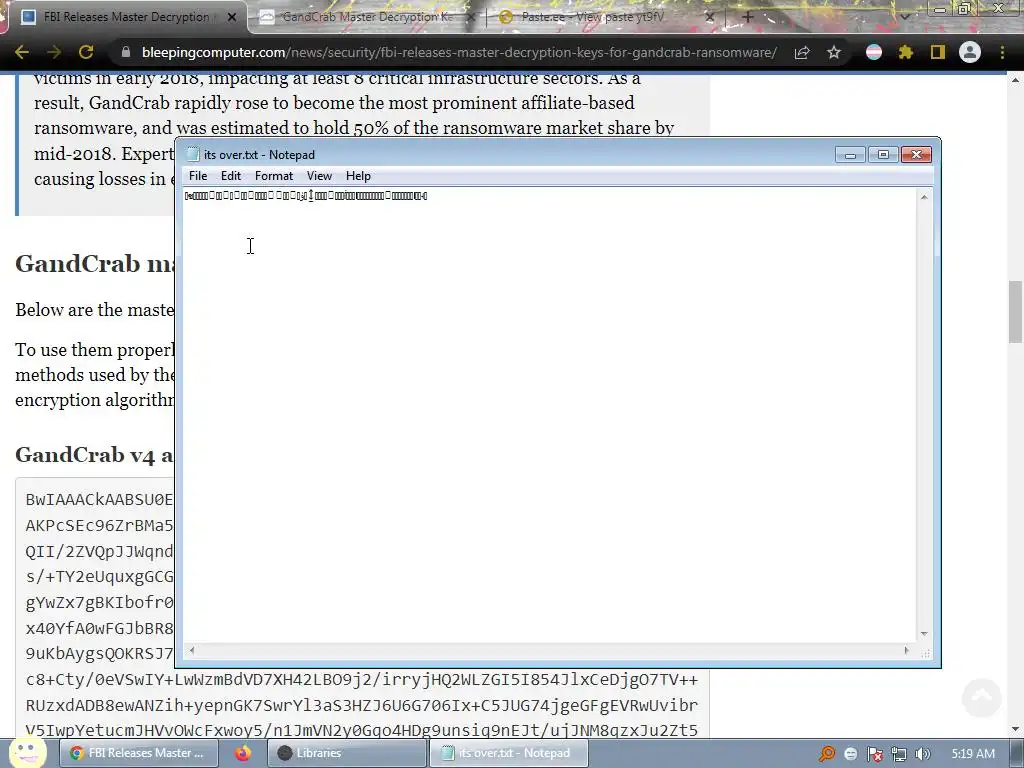Switch to the GandCrab Master Decryption Keys tab
Viewport: 1024px width, 768px height.
(366, 17)
